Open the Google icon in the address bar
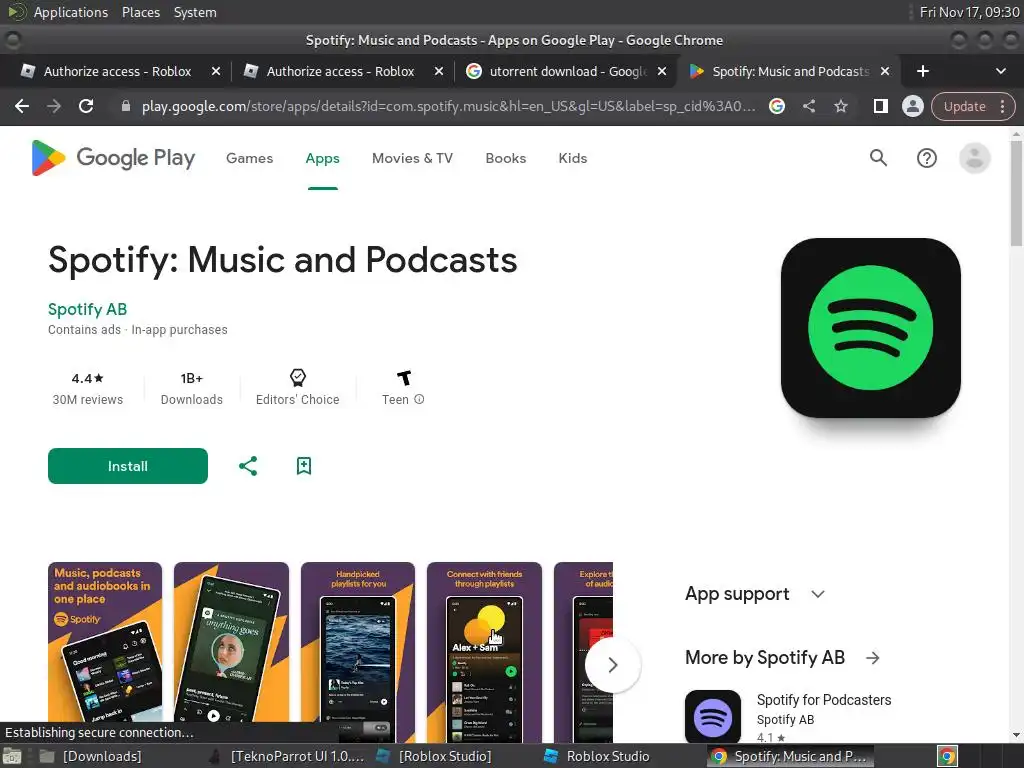 (776, 106)
